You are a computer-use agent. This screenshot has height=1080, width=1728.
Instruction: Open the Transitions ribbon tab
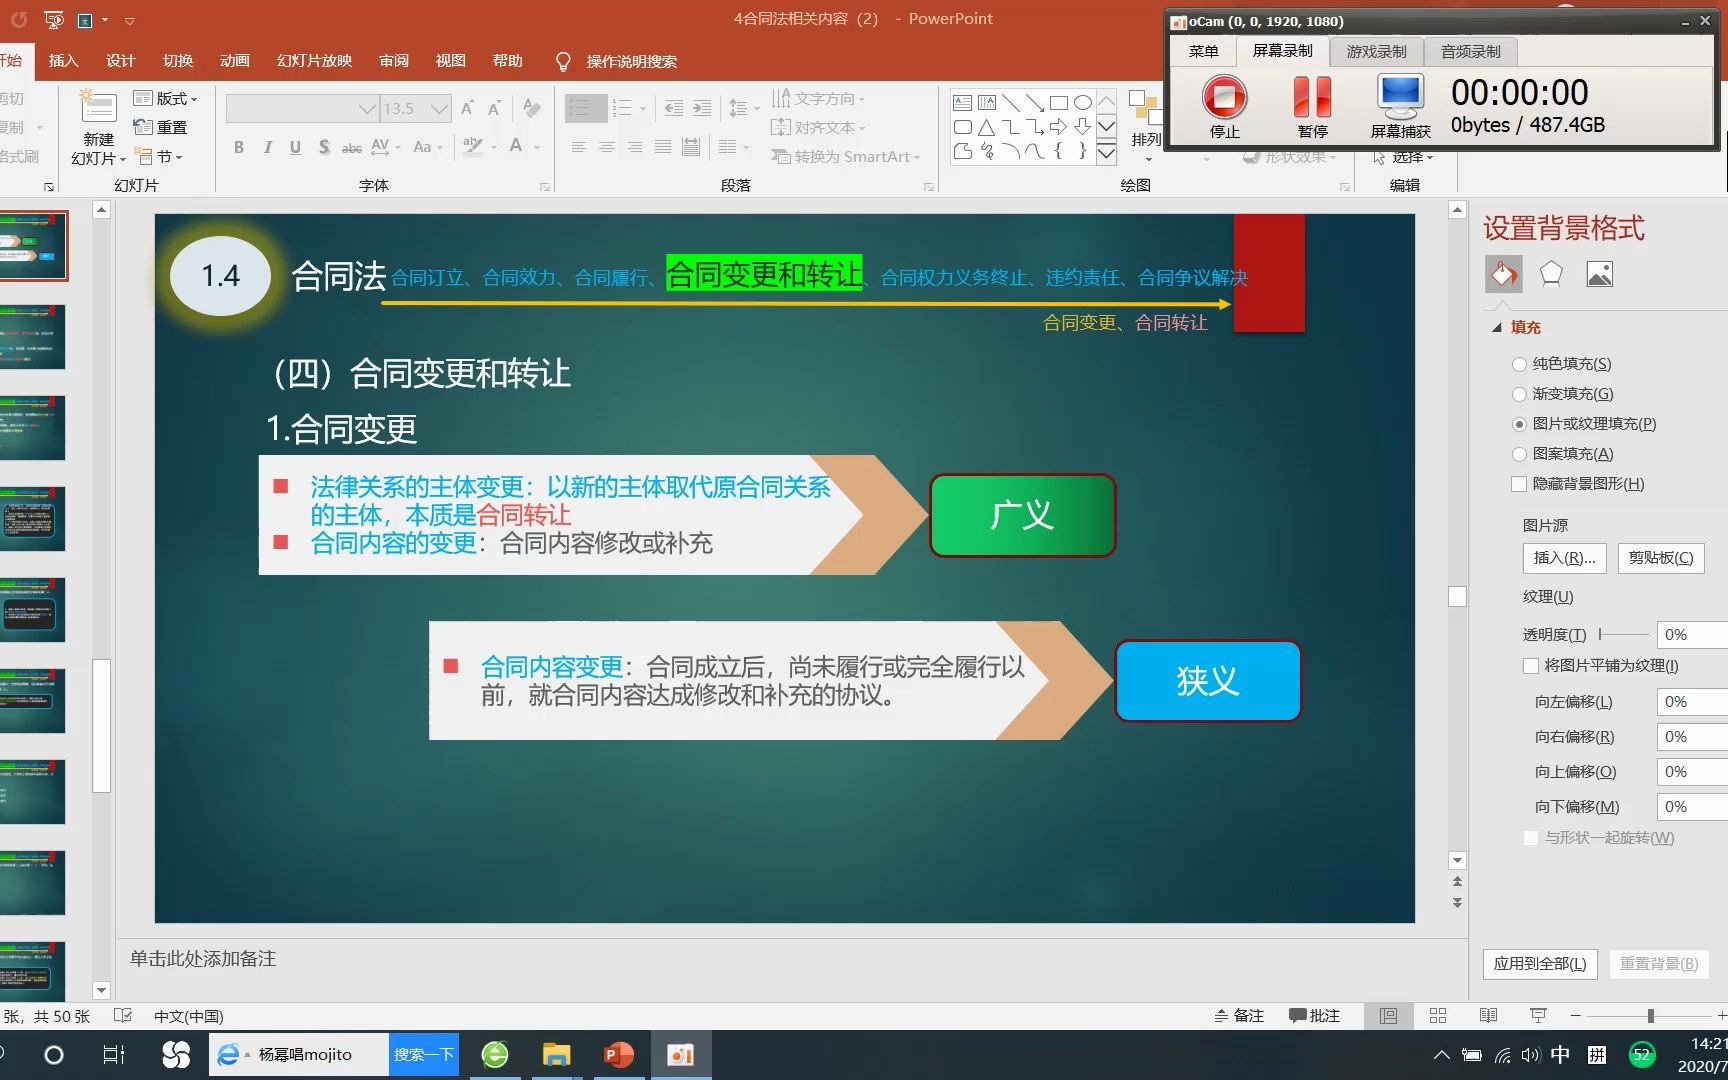click(x=178, y=61)
